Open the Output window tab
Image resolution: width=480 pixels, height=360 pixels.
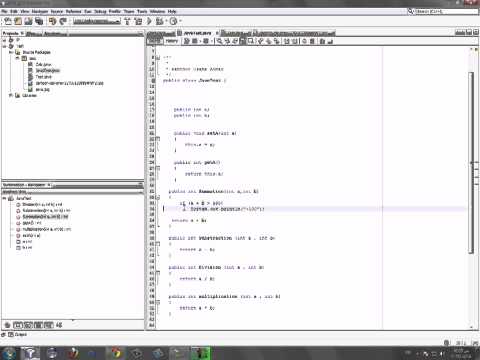point(18,334)
